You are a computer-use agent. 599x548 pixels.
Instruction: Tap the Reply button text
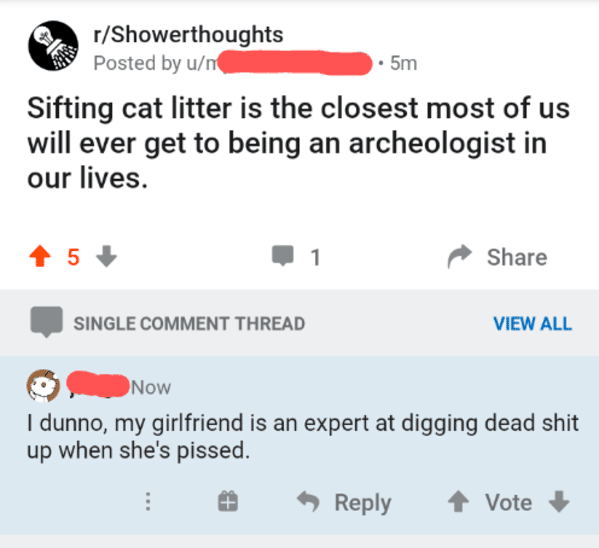click(363, 503)
